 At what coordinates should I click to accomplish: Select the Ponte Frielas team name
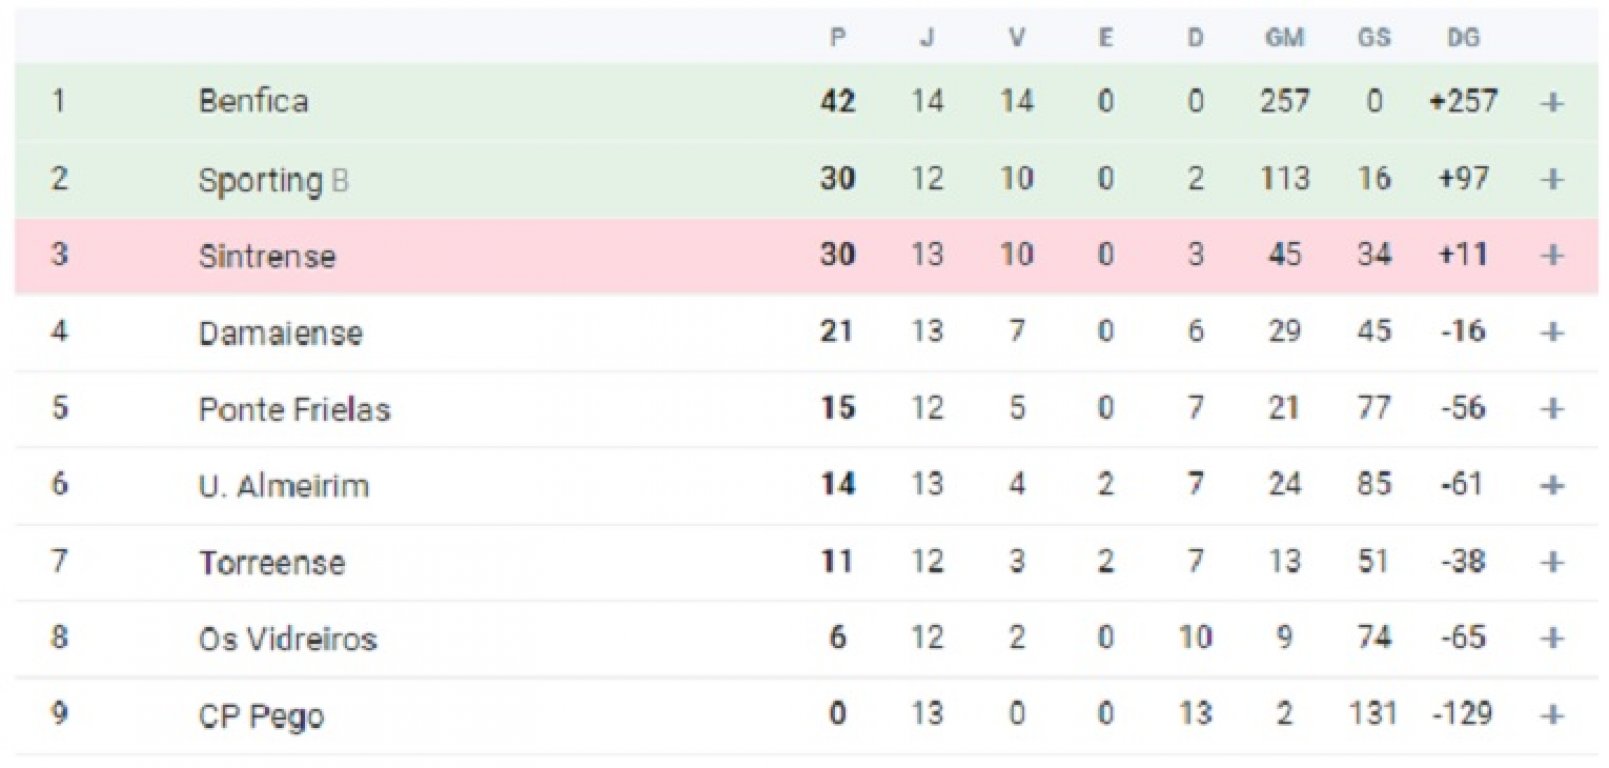[294, 409]
